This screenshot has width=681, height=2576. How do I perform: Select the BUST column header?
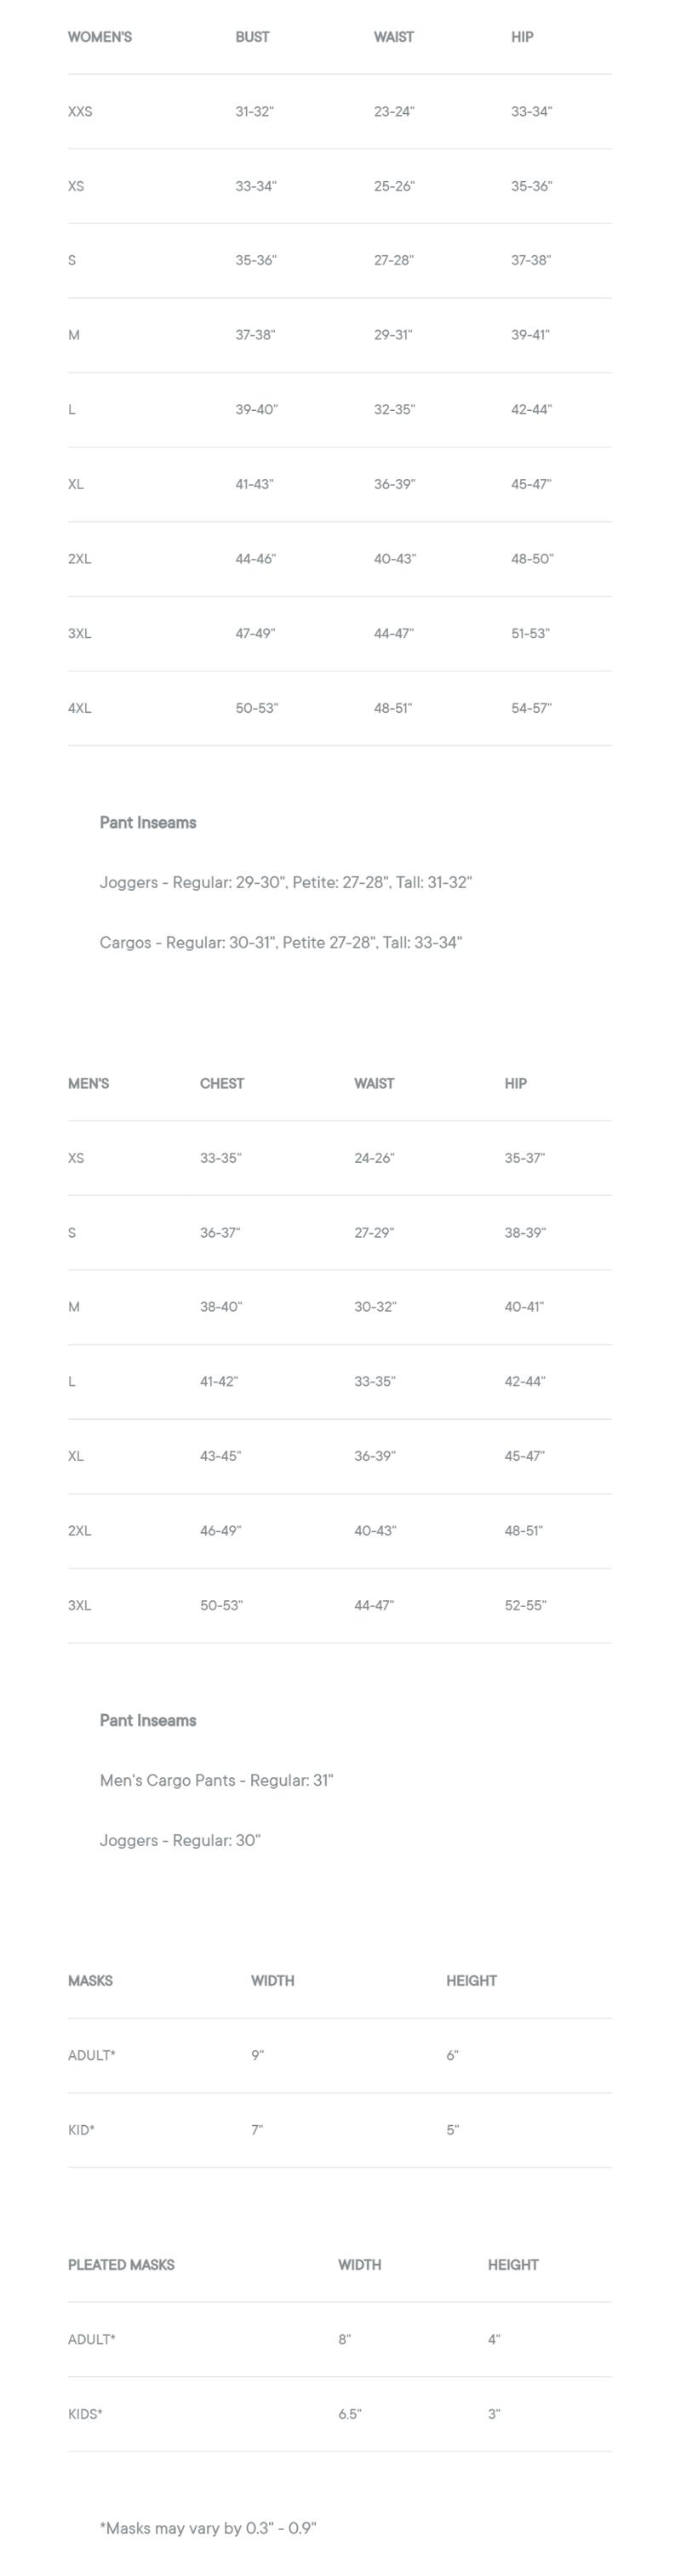coord(252,37)
